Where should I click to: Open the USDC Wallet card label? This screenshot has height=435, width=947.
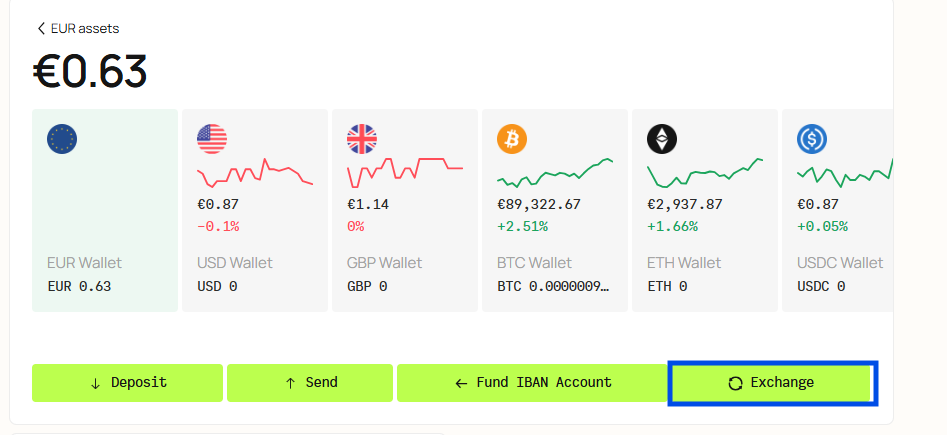[x=840, y=263]
